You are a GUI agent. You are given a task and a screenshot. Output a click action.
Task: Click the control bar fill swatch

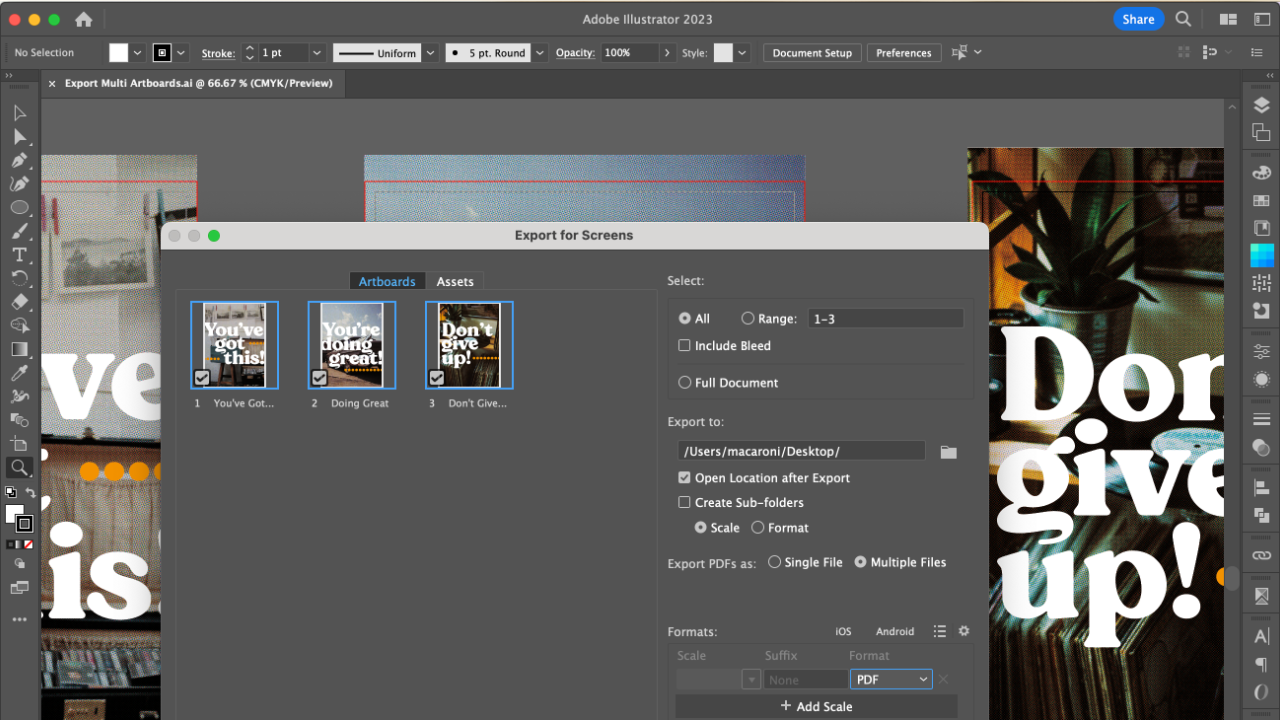coord(119,53)
